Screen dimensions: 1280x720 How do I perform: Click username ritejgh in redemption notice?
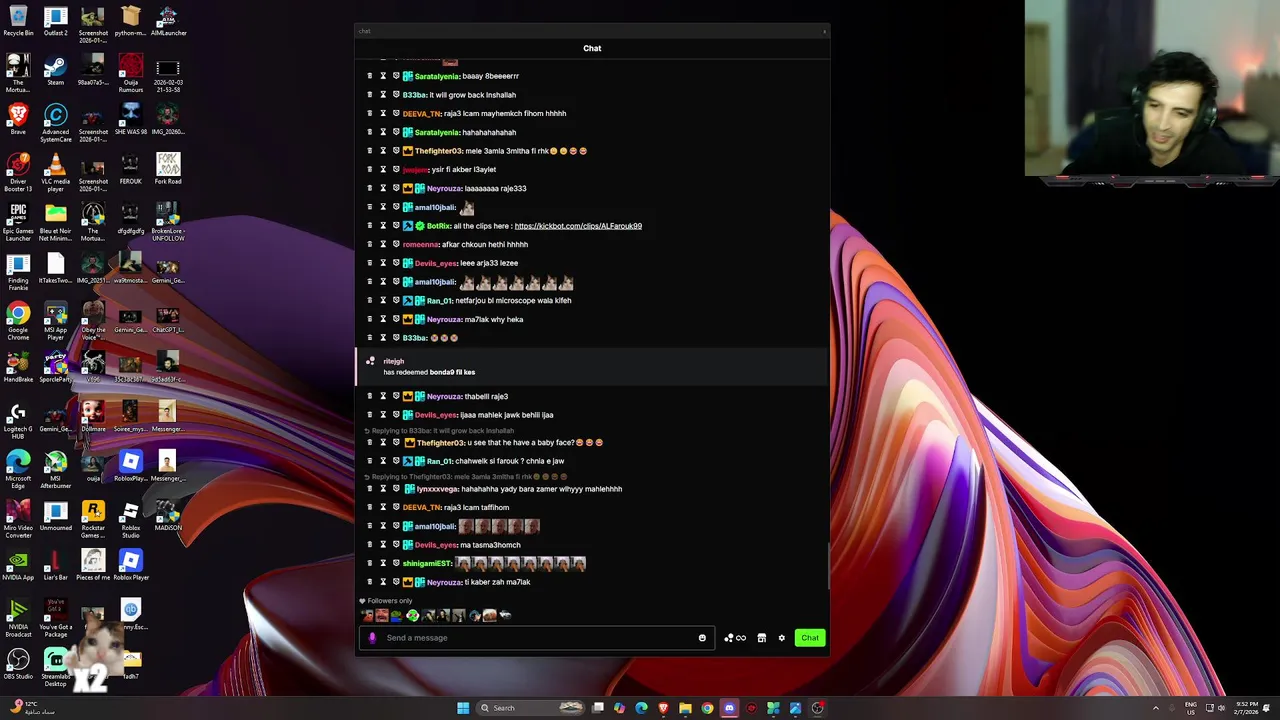pyautogui.click(x=393, y=361)
